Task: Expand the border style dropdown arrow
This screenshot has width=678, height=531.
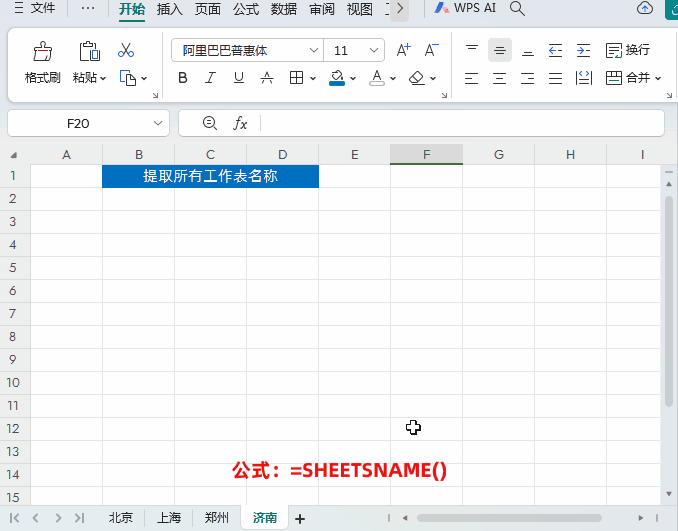Action: pos(313,78)
